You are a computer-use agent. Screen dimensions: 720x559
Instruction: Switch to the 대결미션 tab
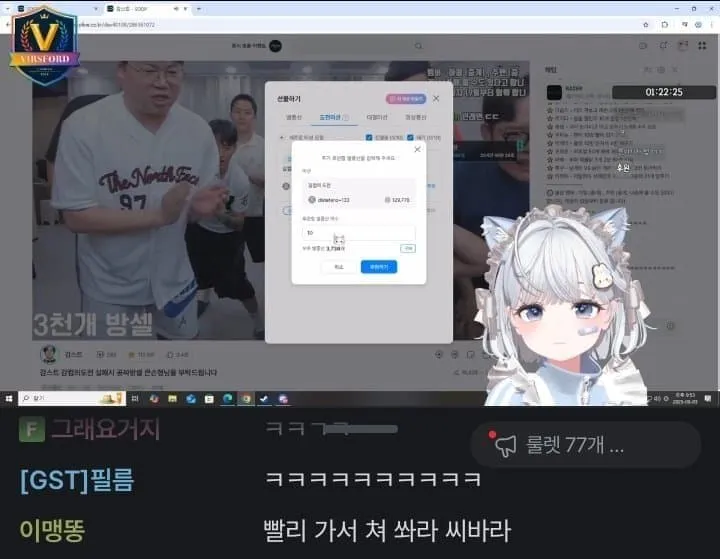[377, 118]
